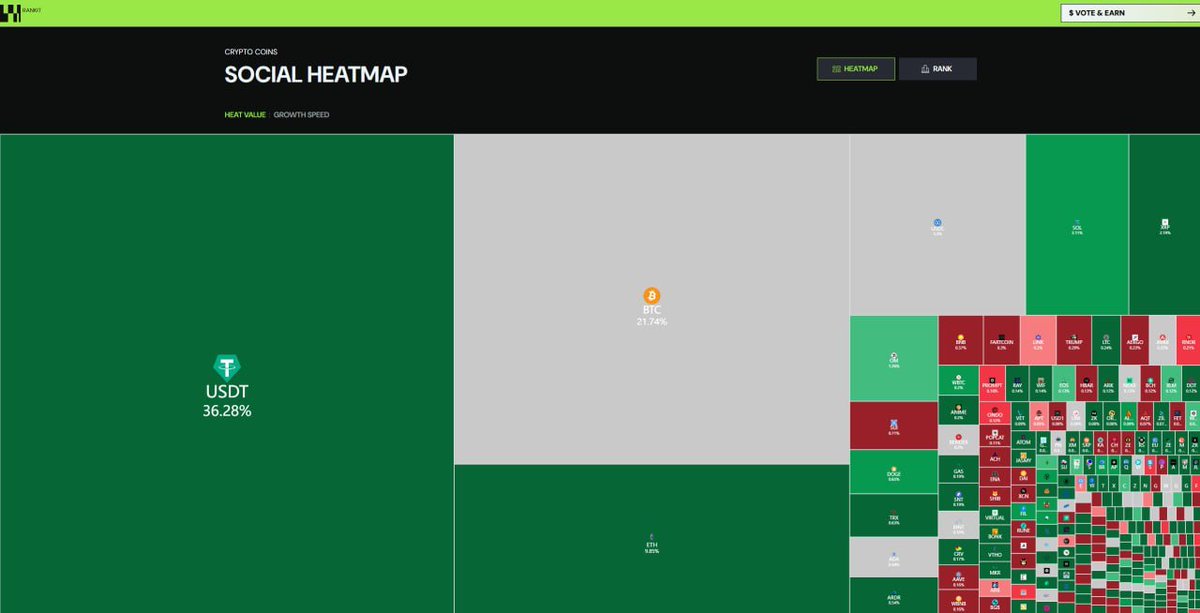Switch to the Heatmap view tab

coord(855,69)
